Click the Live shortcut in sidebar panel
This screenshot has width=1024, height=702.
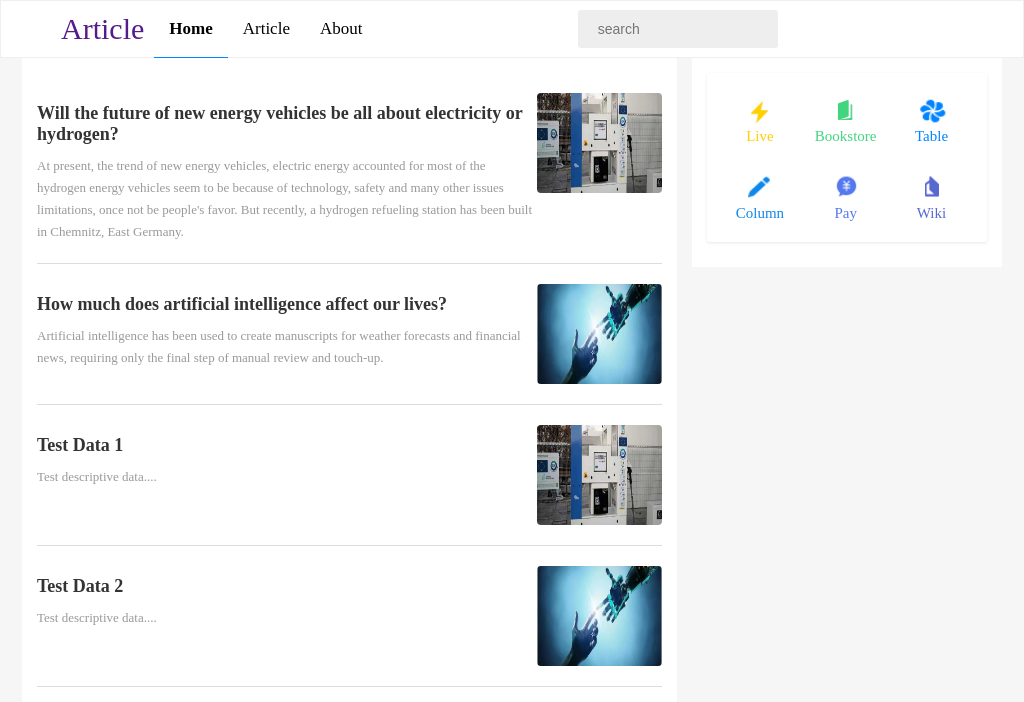[760, 136]
